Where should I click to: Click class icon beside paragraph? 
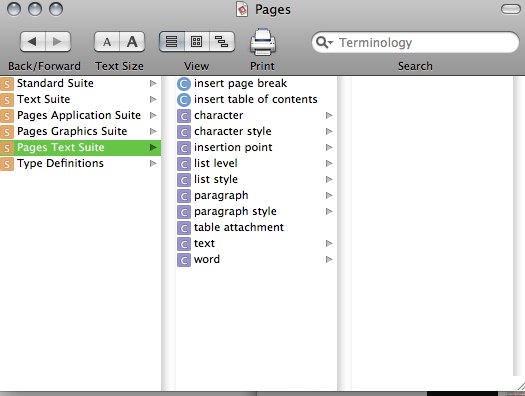coord(184,196)
